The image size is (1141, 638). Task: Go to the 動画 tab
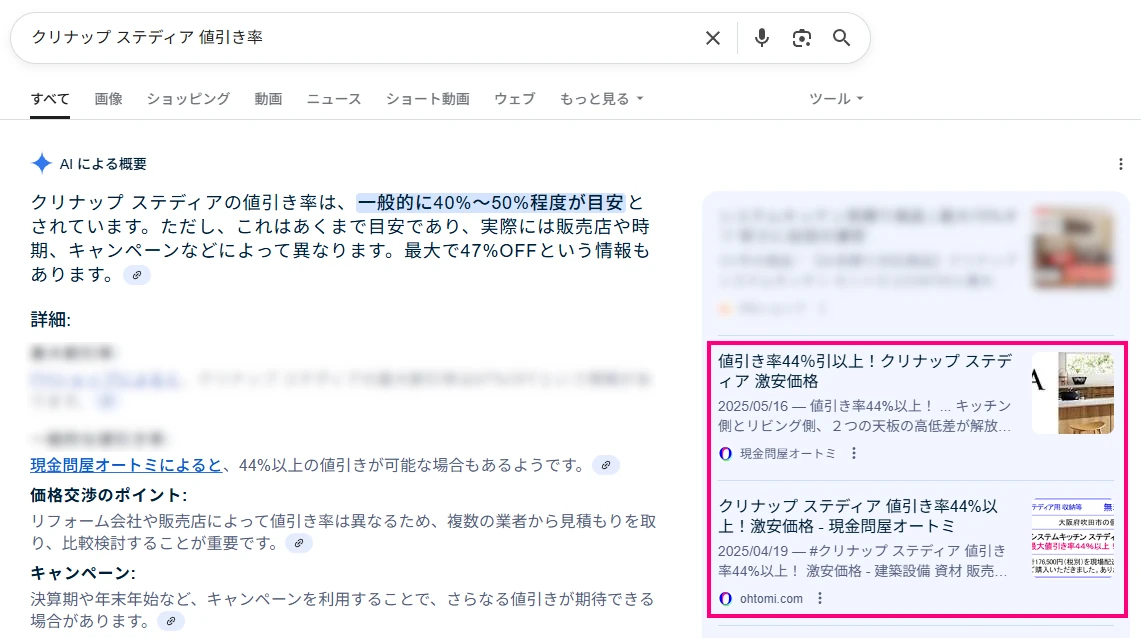point(269,99)
